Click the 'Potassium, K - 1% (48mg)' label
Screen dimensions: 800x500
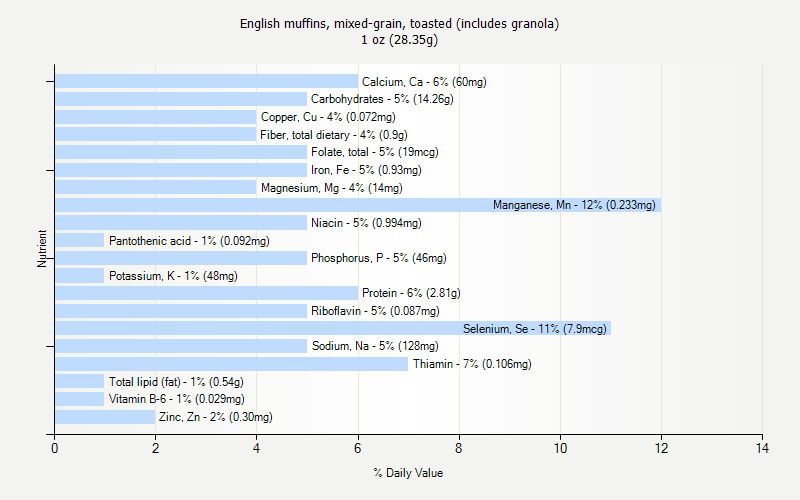tap(173, 276)
